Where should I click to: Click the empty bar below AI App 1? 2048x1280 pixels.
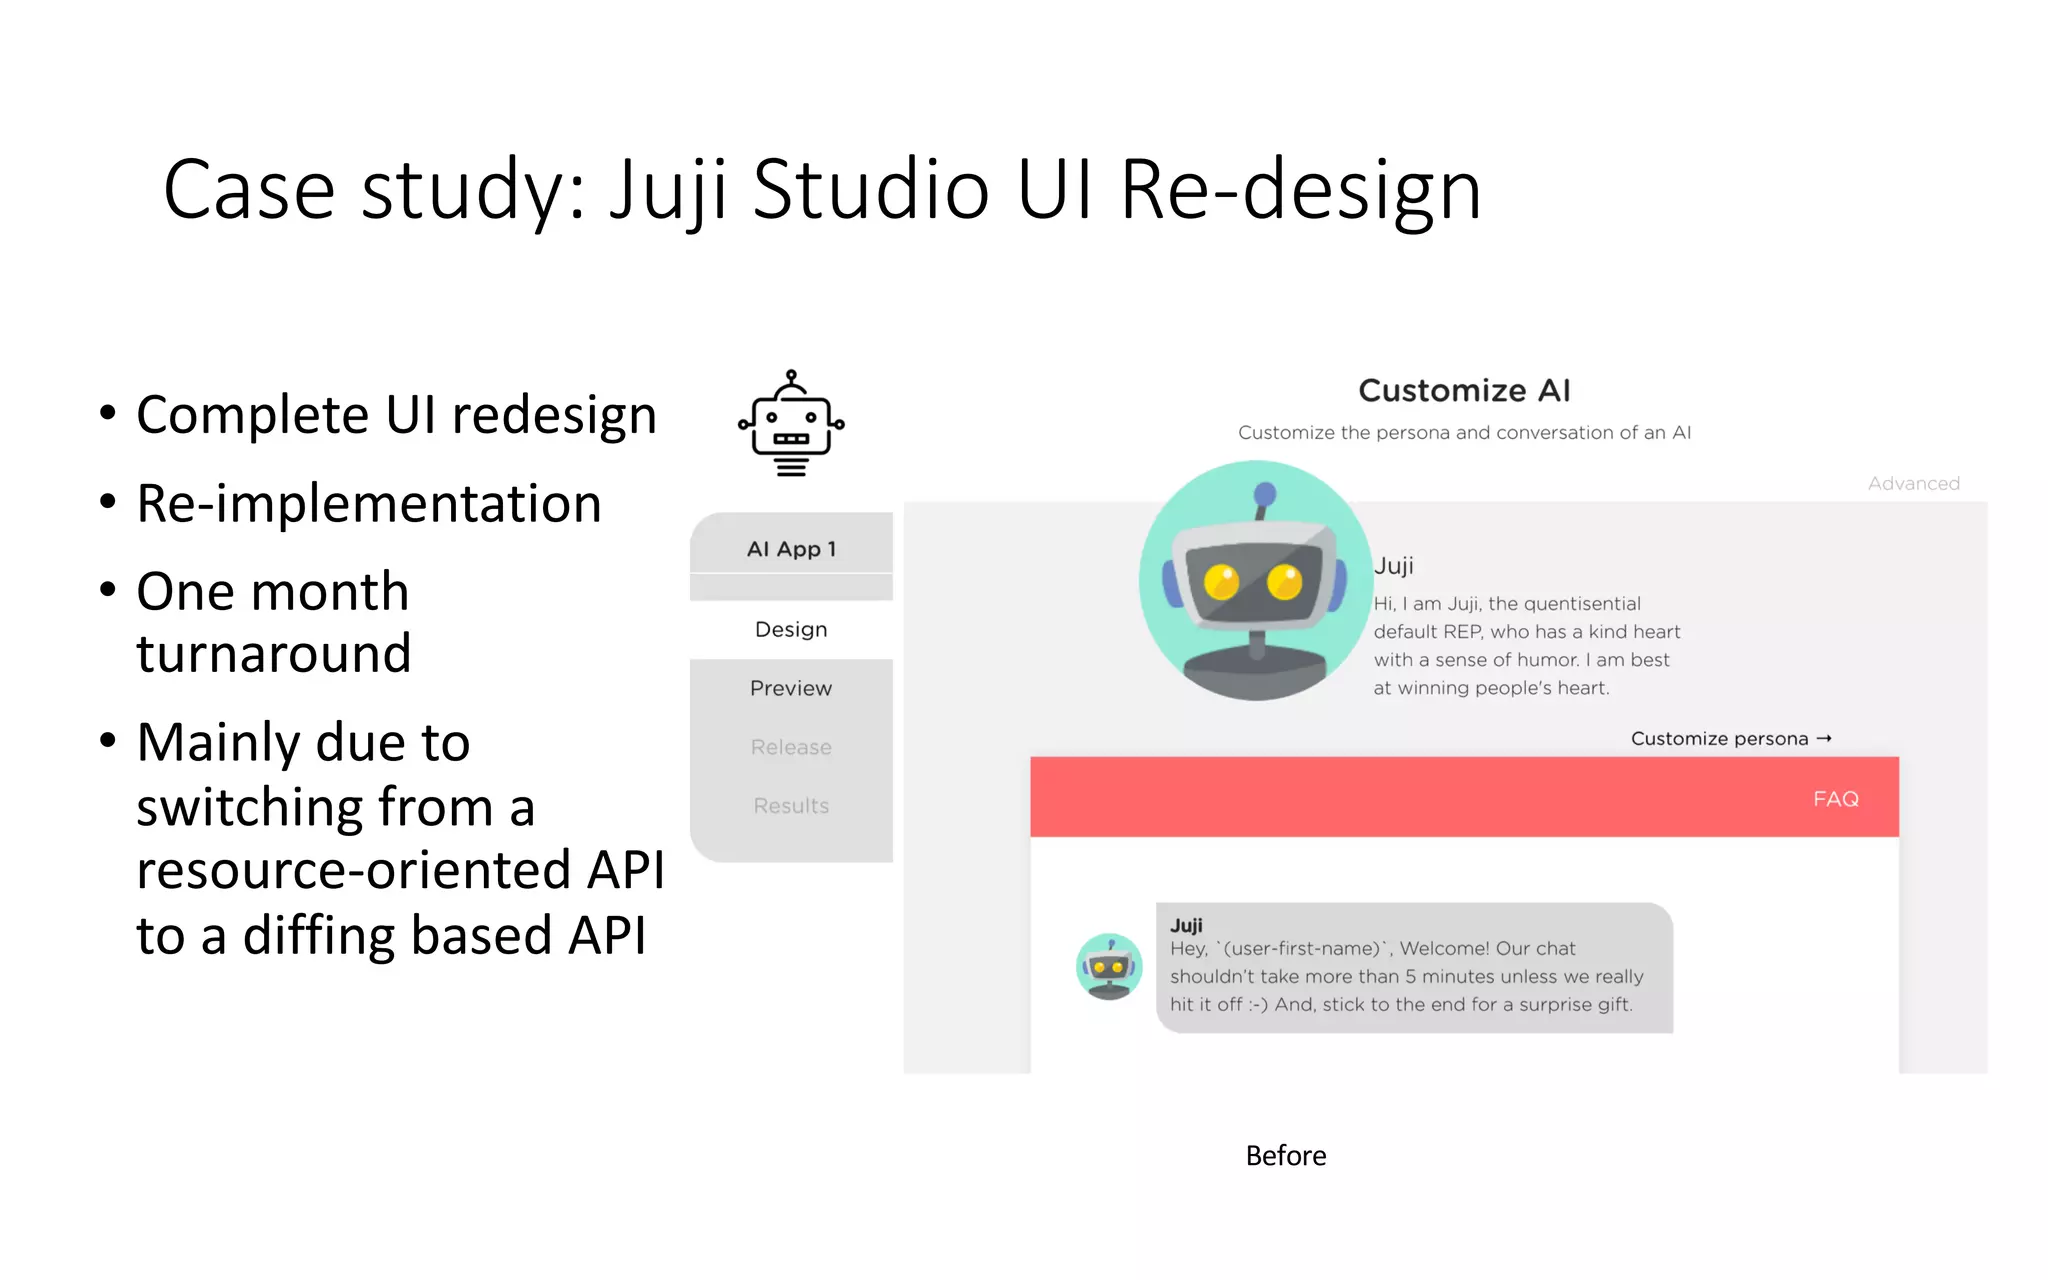tap(791, 587)
